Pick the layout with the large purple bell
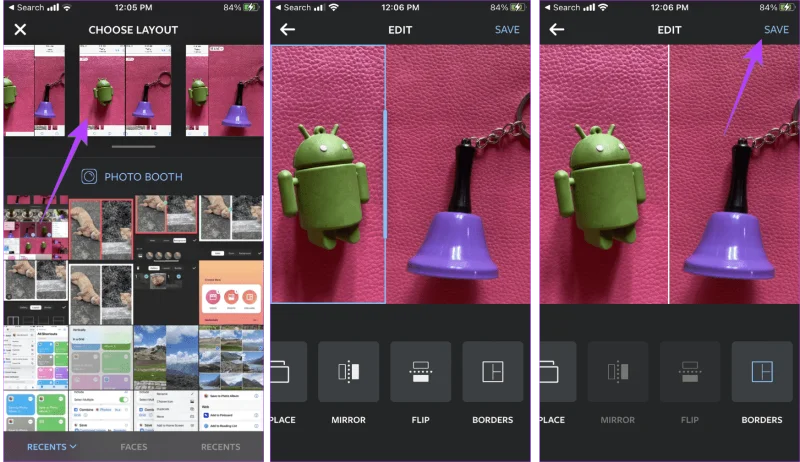Viewport: 800px width, 462px height. point(224,91)
